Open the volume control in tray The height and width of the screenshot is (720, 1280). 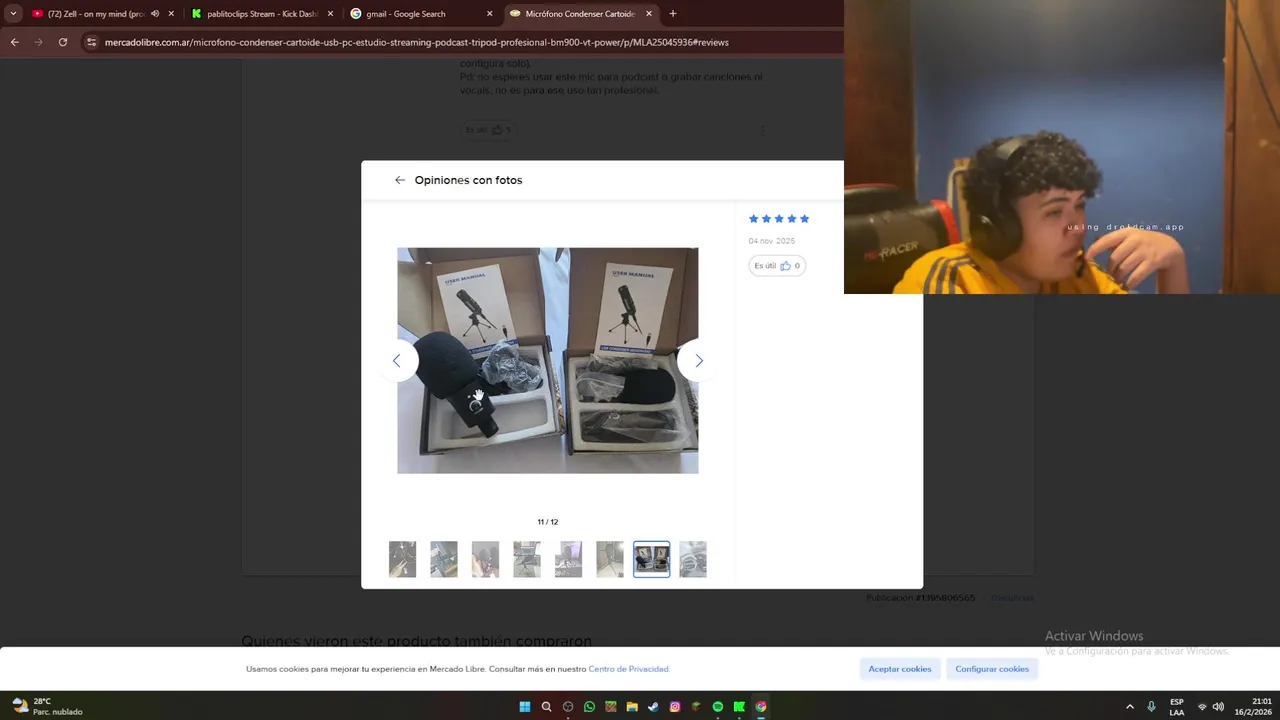[x=1218, y=706]
